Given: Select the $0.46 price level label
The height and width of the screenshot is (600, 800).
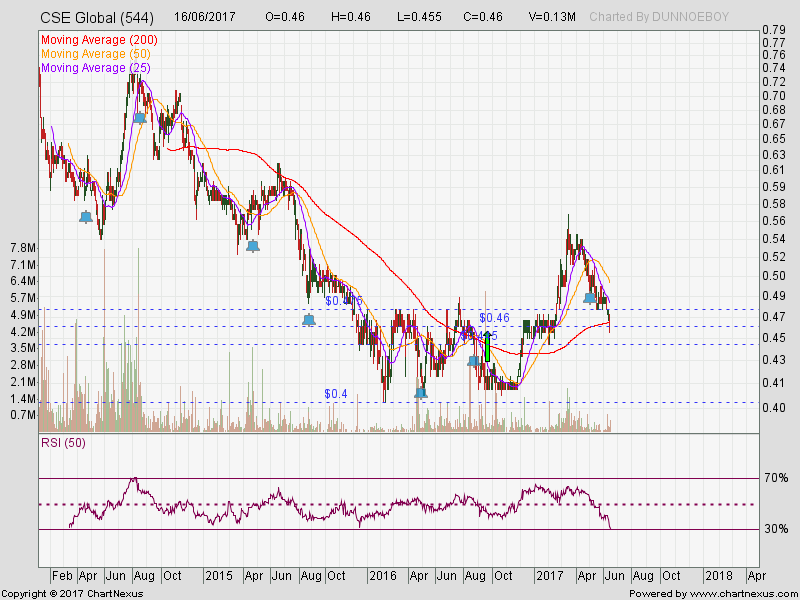Looking at the screenshot, I should pos(494,317).
